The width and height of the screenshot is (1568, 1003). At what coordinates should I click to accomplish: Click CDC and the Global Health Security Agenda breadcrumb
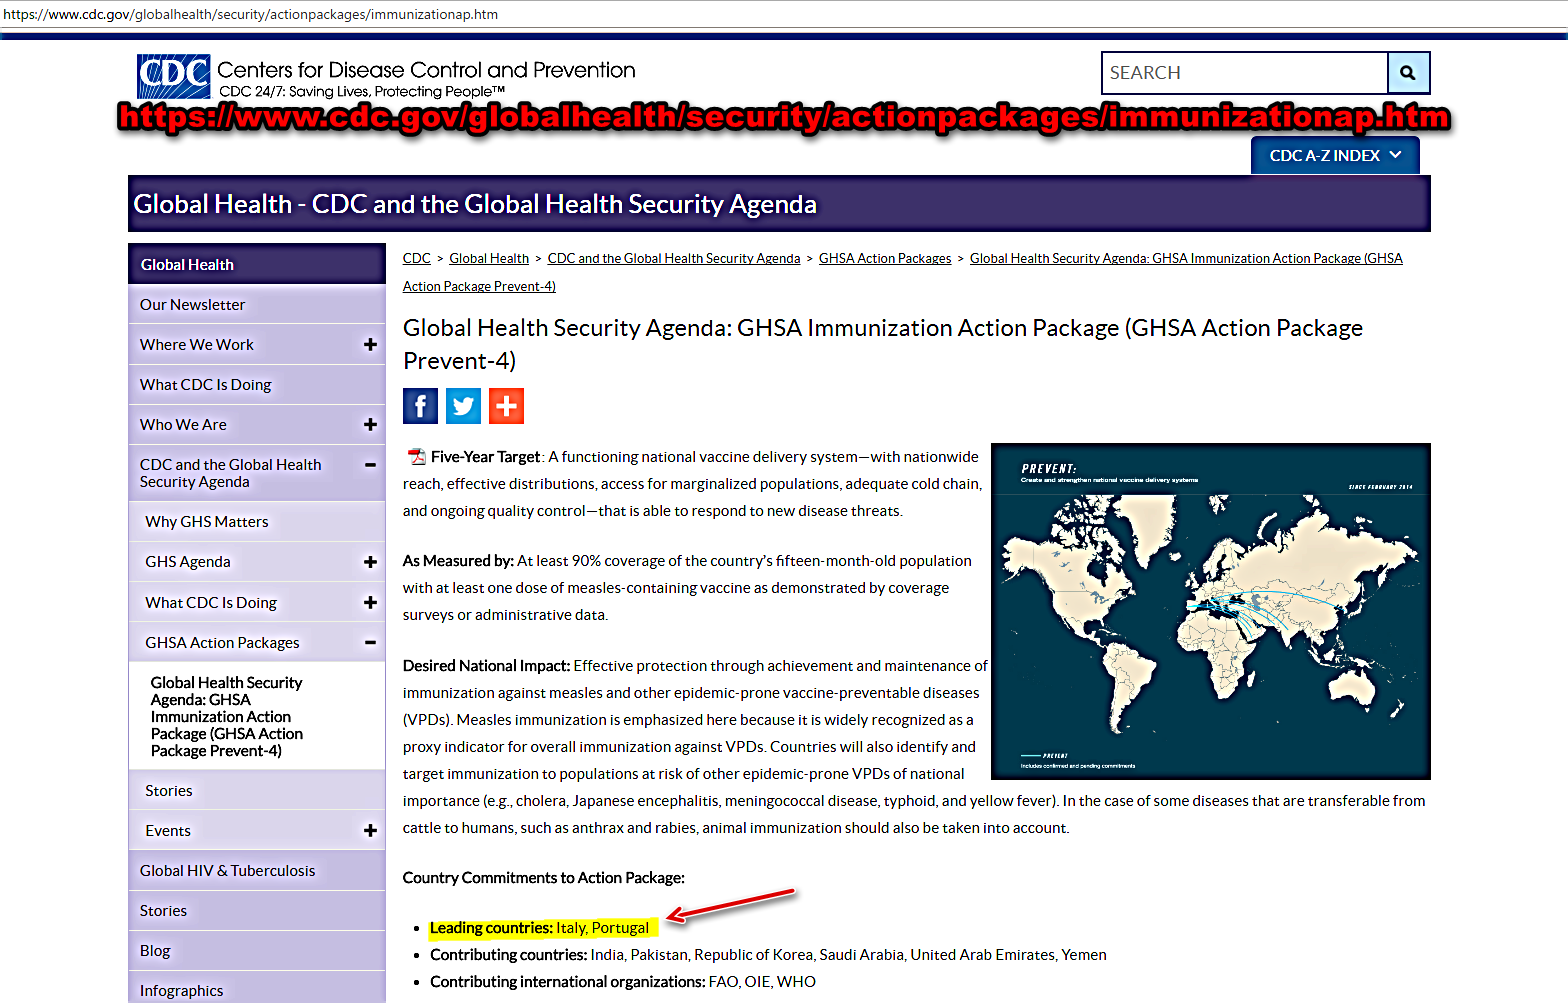coord(674,258)
